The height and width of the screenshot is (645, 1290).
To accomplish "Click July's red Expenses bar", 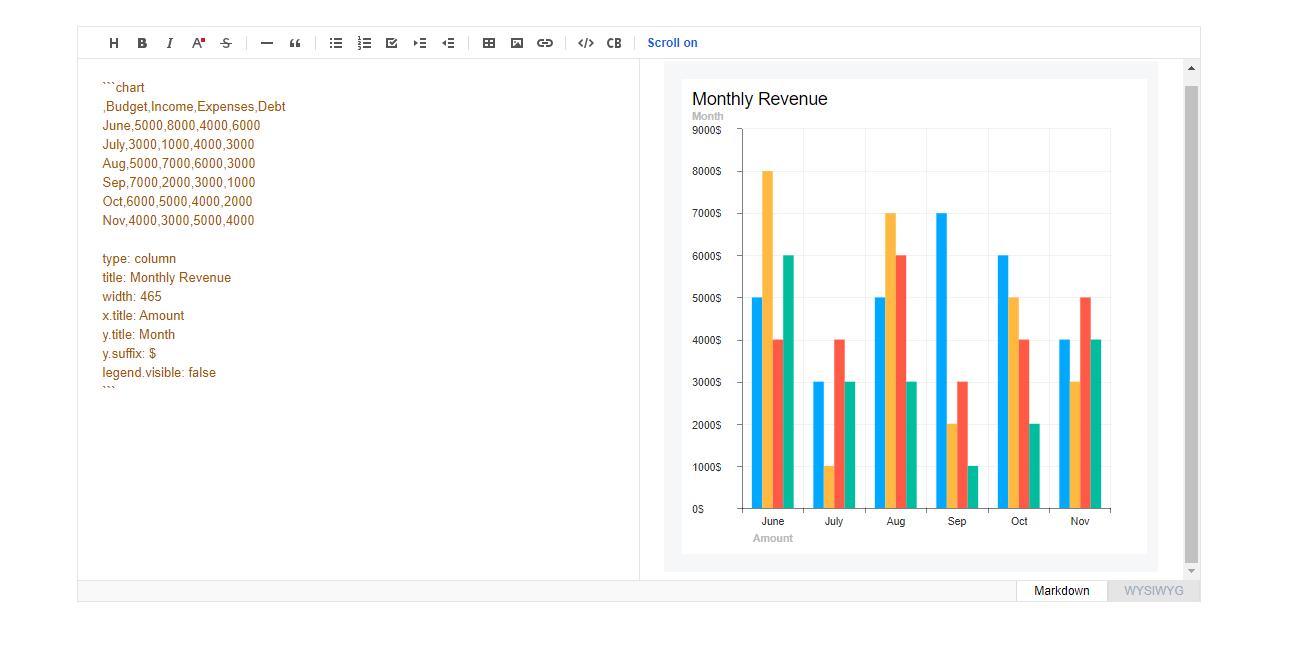I will pos(839,424).
